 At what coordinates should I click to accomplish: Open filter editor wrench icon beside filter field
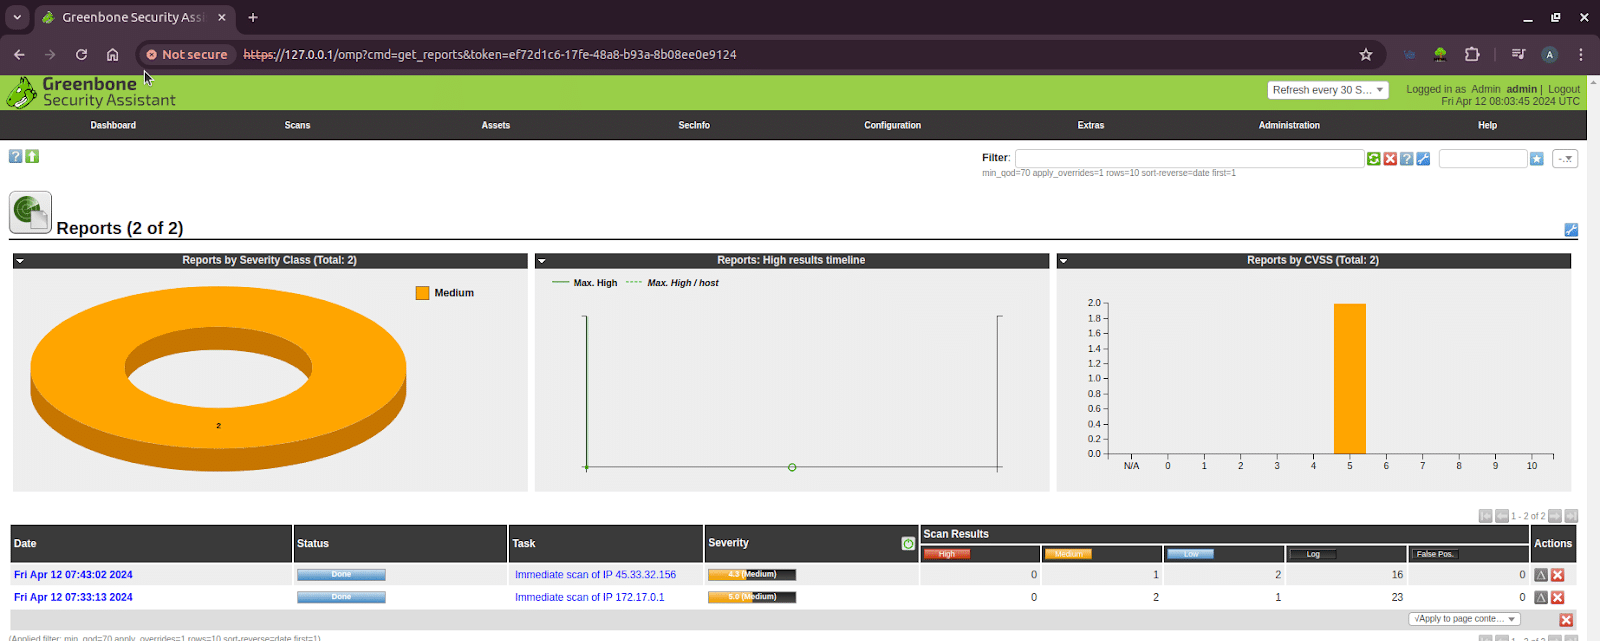1423,159
